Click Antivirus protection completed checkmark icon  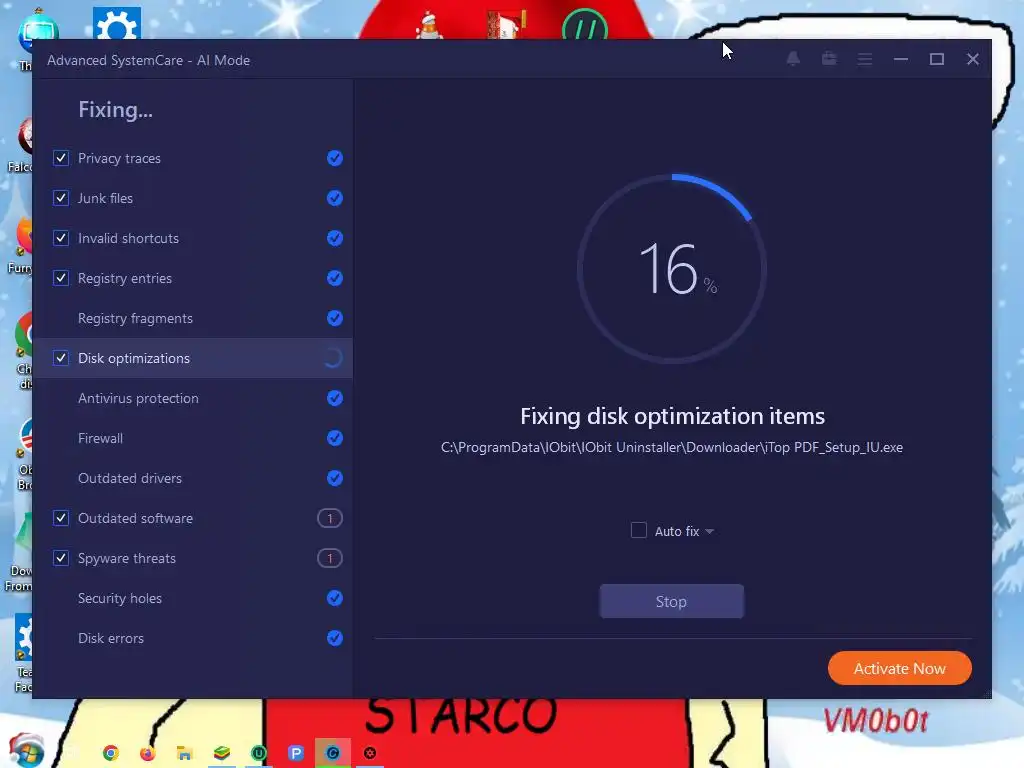coord(334,398)
